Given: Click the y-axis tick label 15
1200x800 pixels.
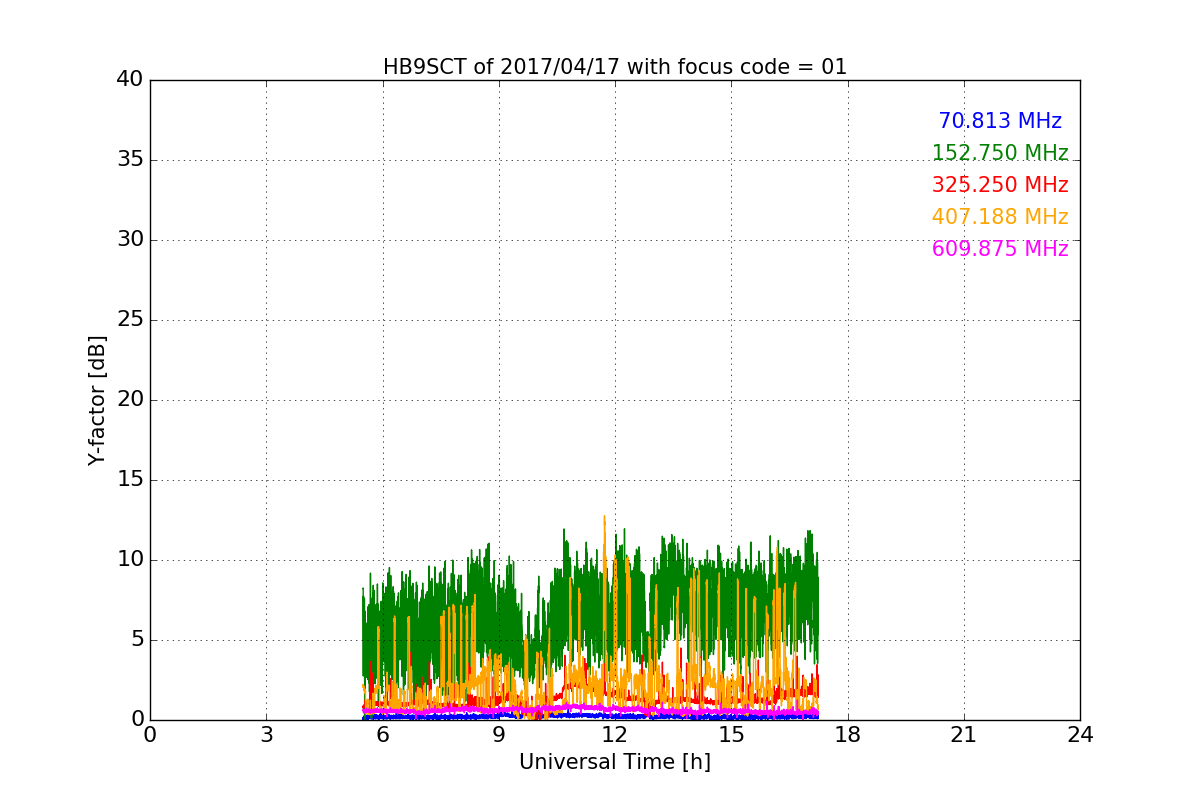Looking at the screenshot, I should [x=130, y=480].
